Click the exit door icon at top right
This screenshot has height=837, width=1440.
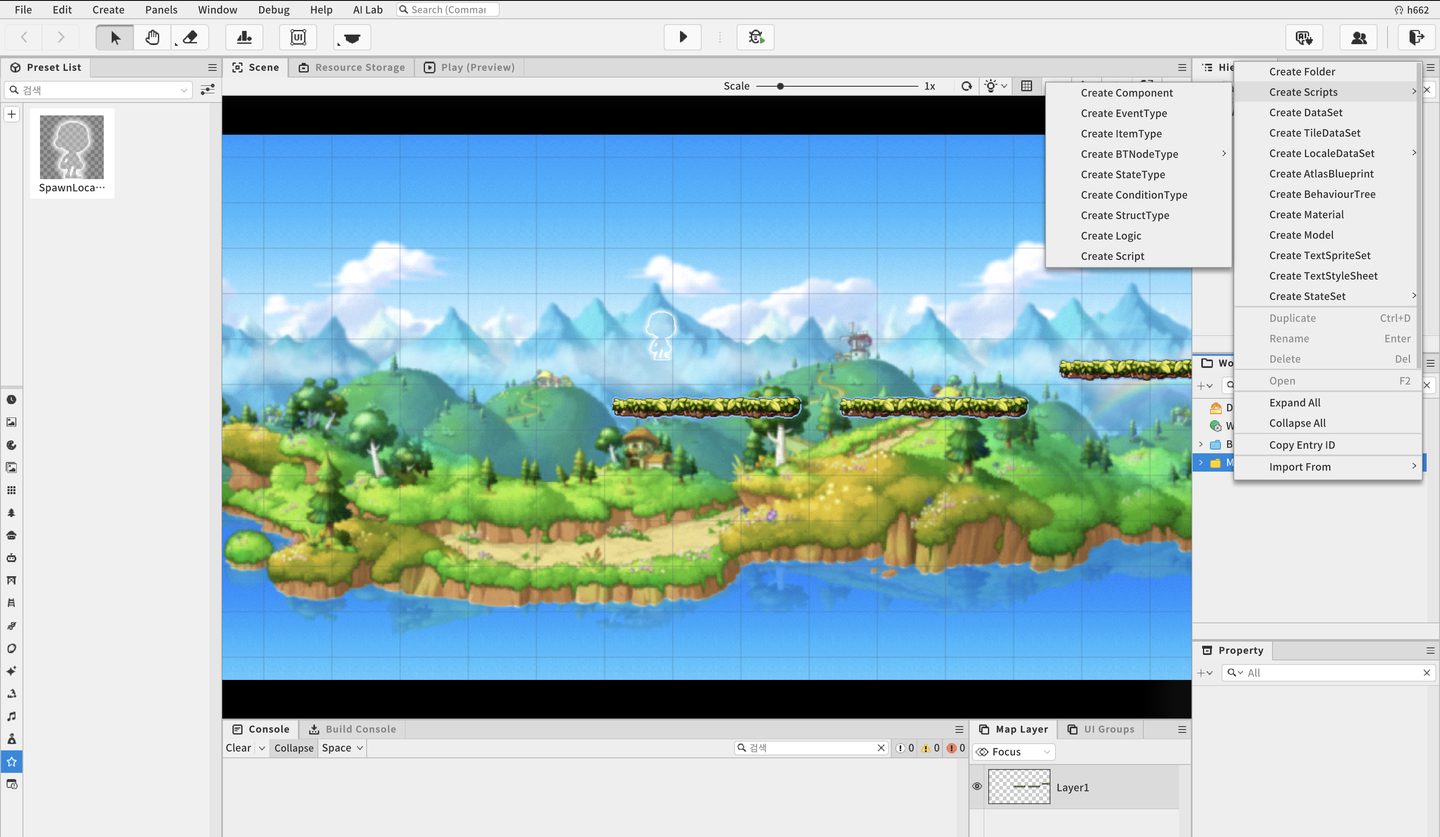(x=1415, y=37)
